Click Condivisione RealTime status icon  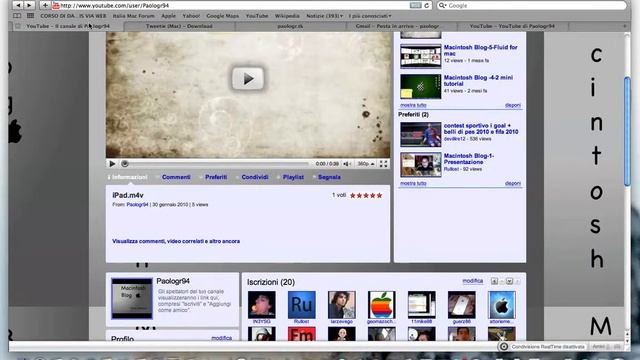click(504, 347)
